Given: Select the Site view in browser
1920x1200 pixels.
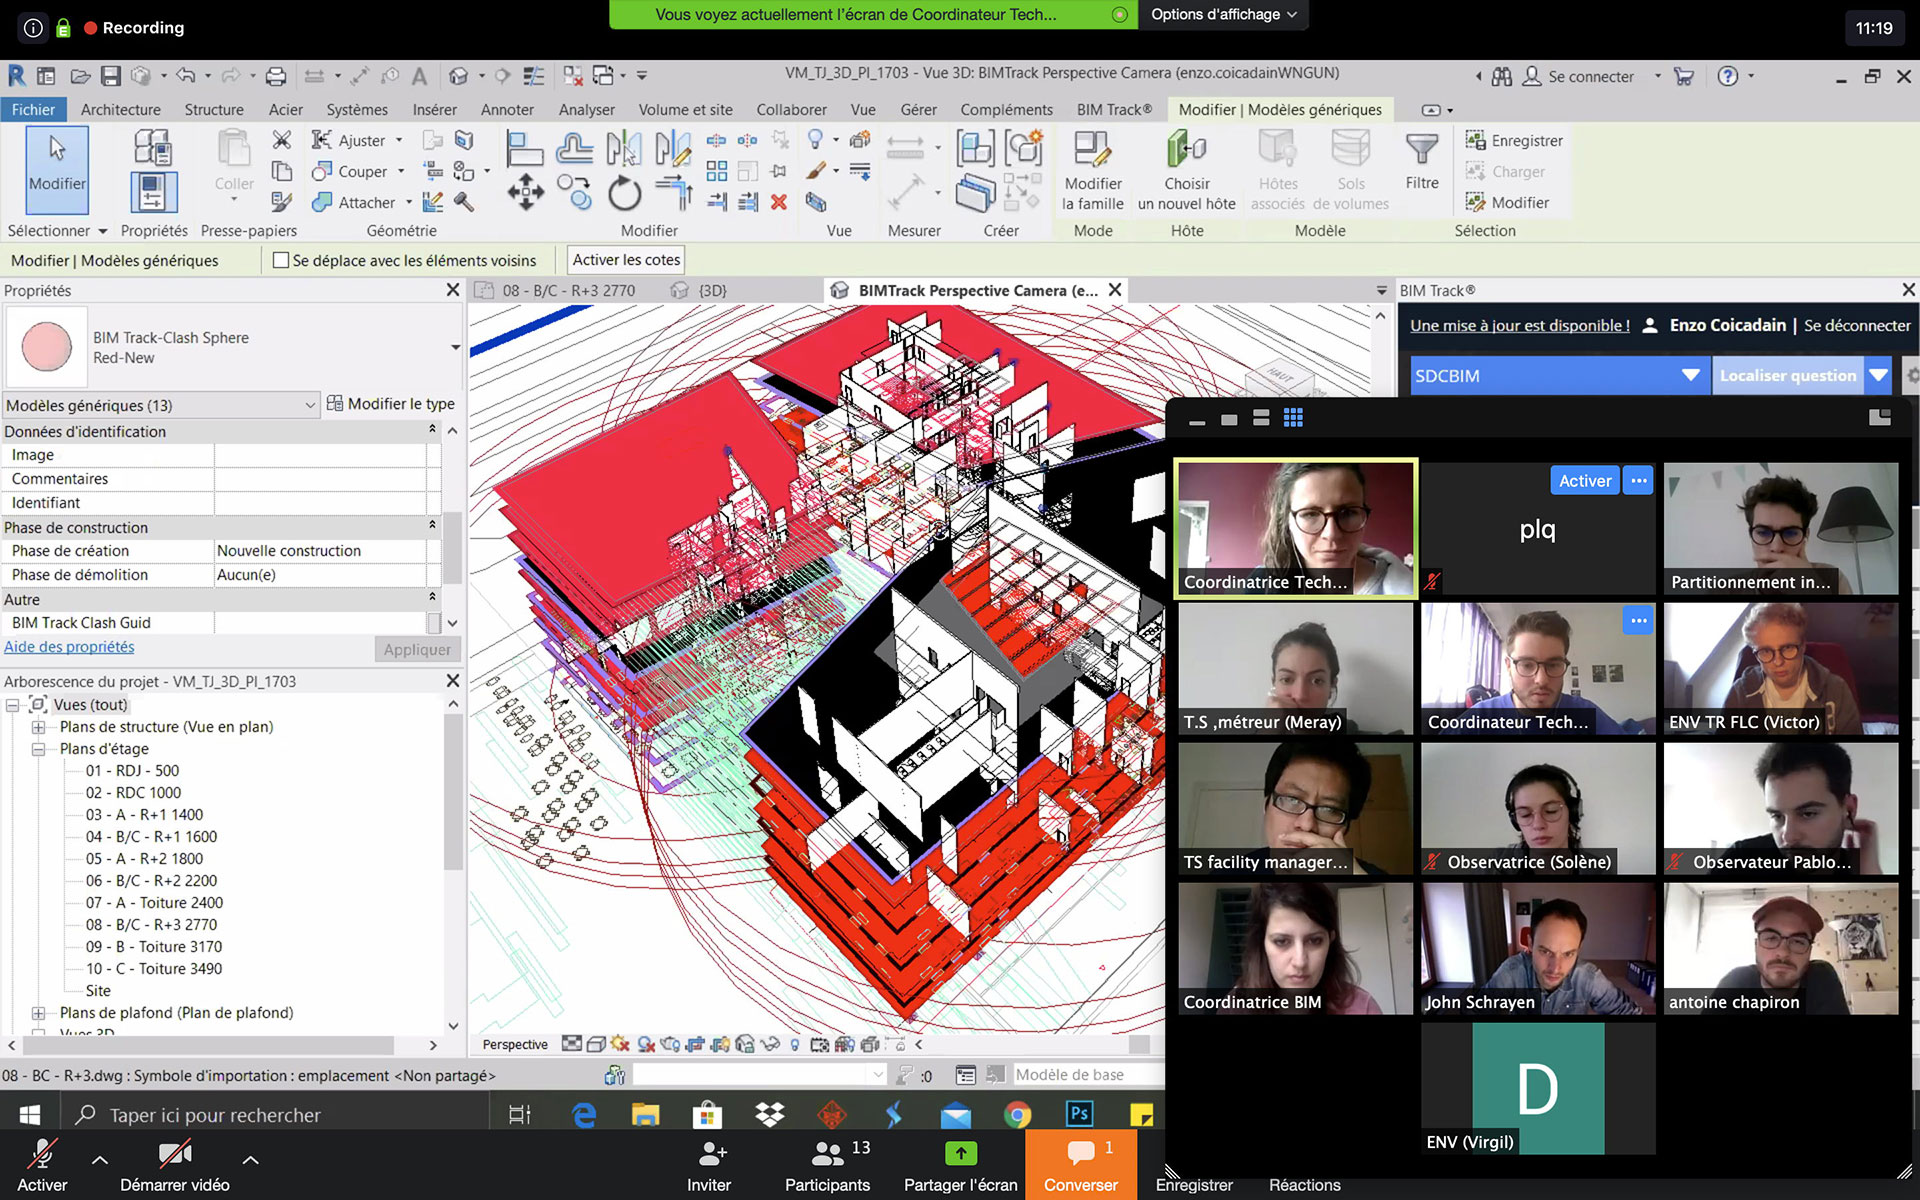Looking at the screenshot, I should click(98, 991).
